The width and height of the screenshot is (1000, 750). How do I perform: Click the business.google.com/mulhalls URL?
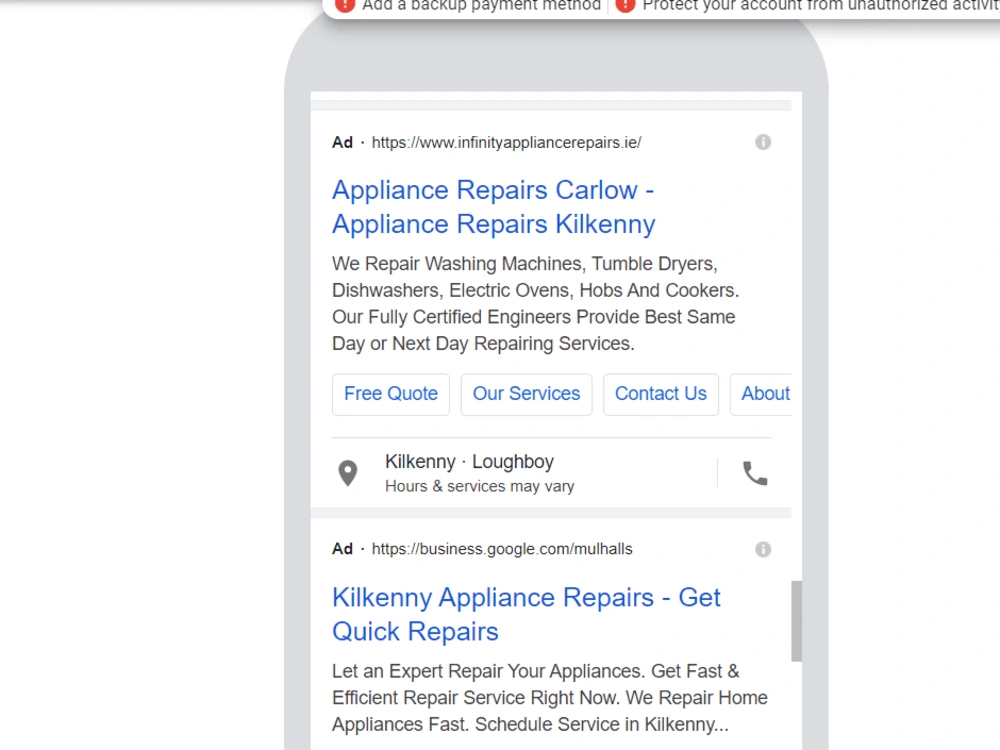tap(502, 549)
